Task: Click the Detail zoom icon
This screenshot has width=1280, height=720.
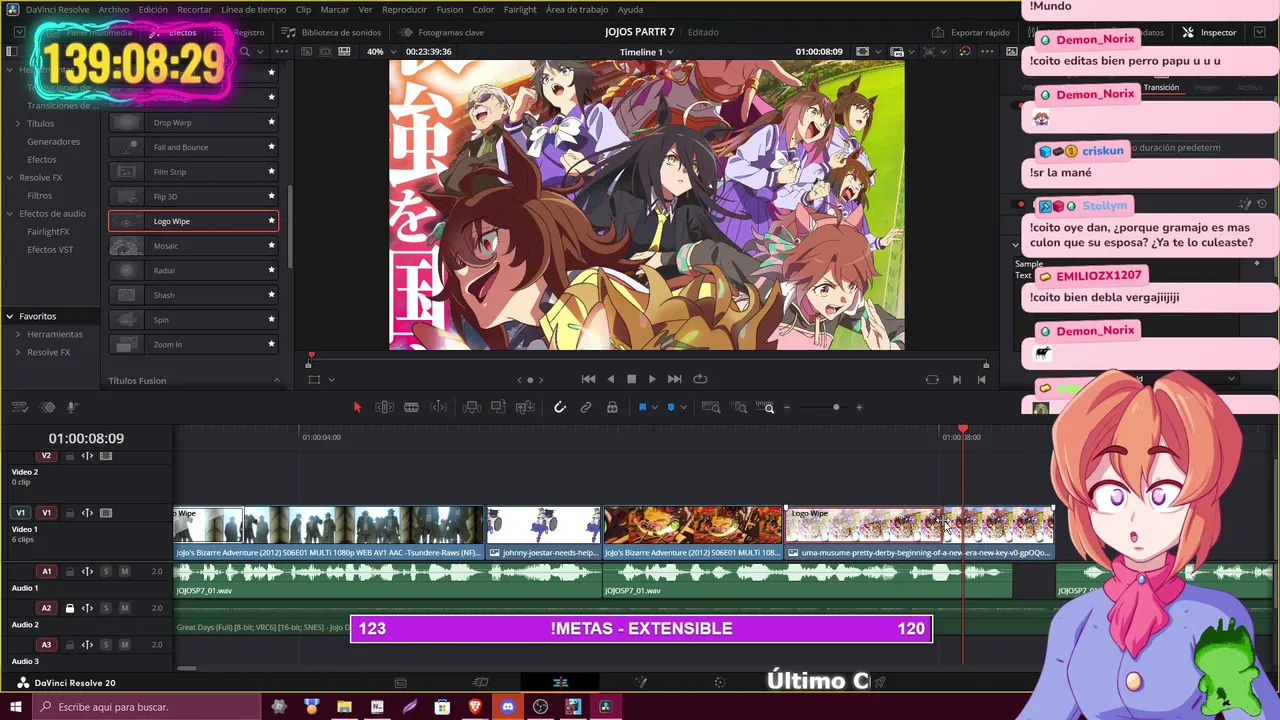Action: point(740,407)
